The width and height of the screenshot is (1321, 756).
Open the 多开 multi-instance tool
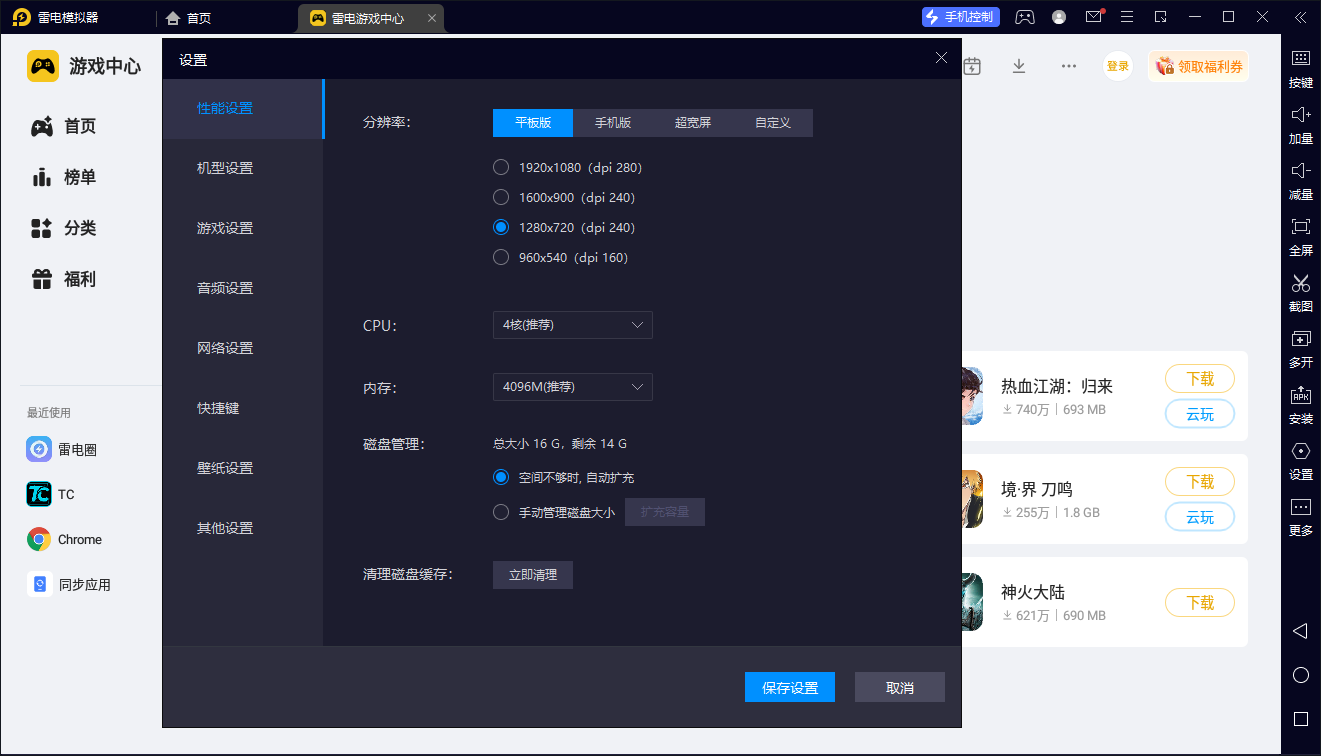click(1300, 348)
